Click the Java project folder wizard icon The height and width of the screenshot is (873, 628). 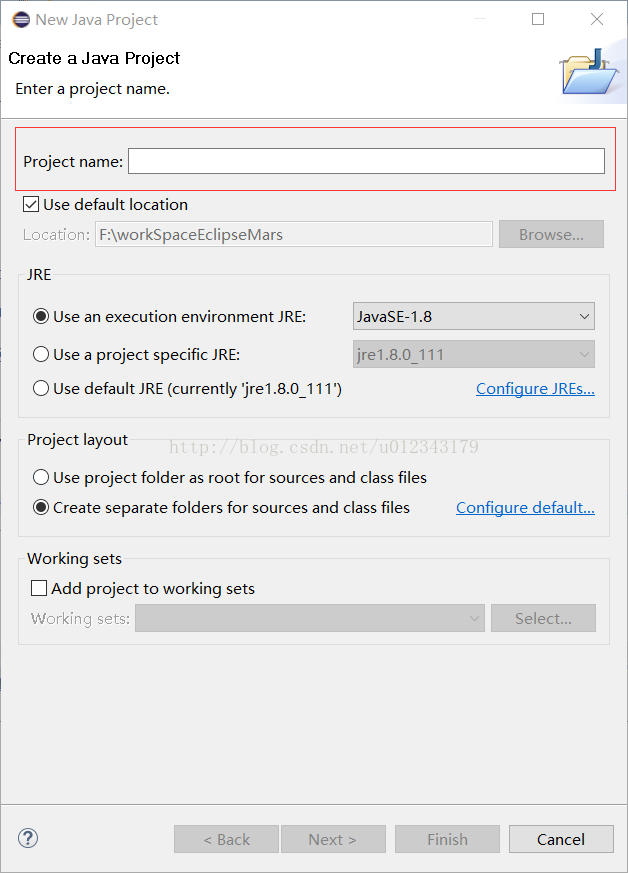click(588, 71)
